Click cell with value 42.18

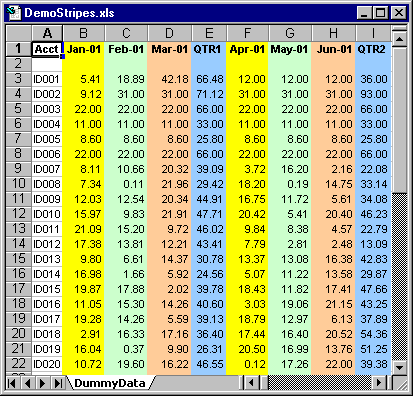pyautogui.click(x=169, y=79)
